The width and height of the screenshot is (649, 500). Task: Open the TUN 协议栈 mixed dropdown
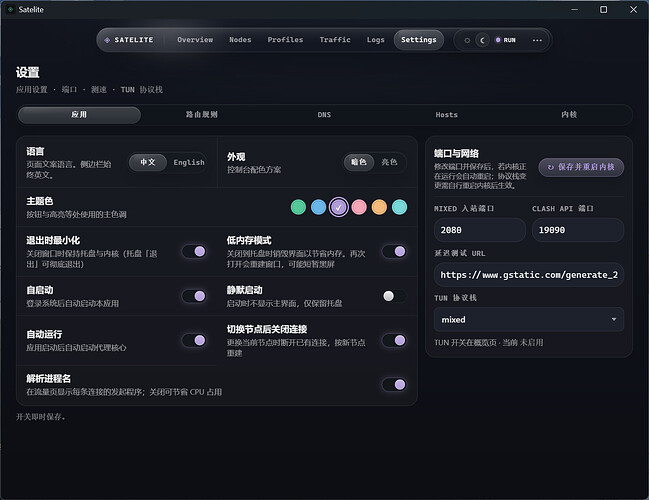click(x=529, y=320)
